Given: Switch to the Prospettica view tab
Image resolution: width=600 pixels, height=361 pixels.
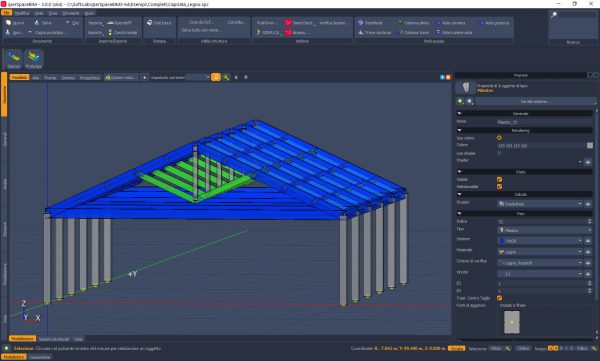Looking at the screenshot, I should coord(90,77).
